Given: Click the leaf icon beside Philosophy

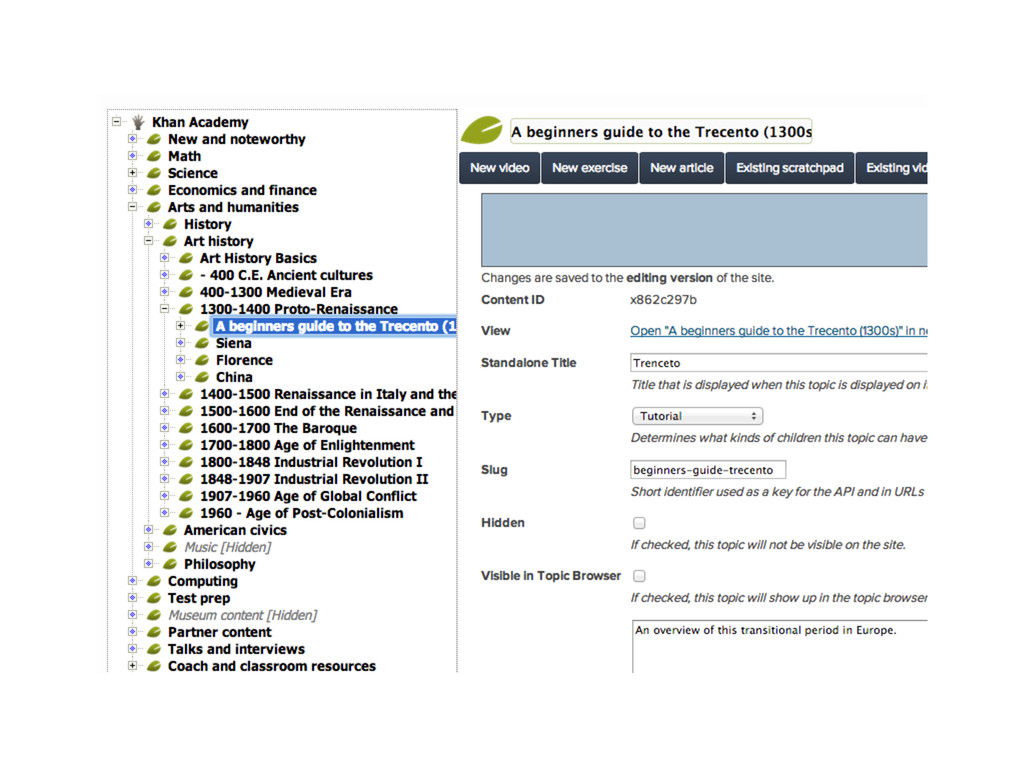Looking at the screenshot, I should (170, 564).
